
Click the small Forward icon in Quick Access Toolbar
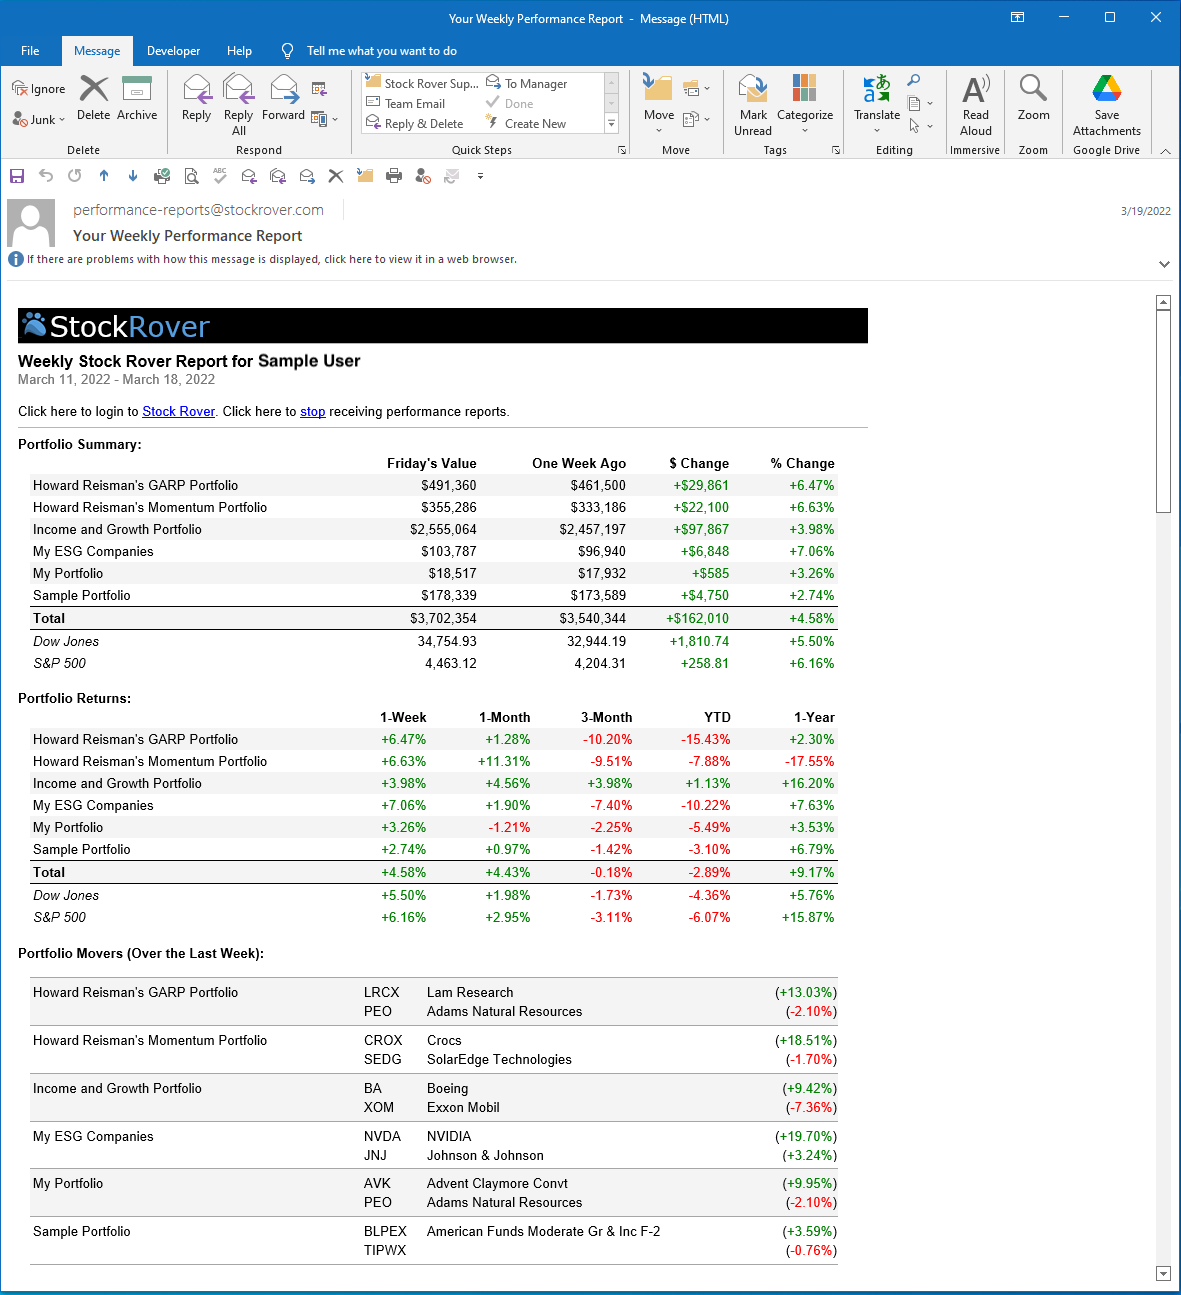click(307, 176)
